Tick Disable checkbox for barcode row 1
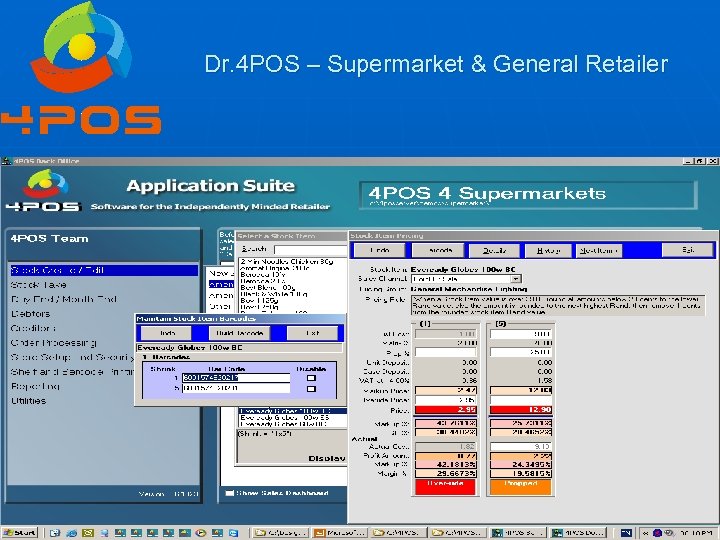Screen dimensions: 720x540 coord(311,378)
